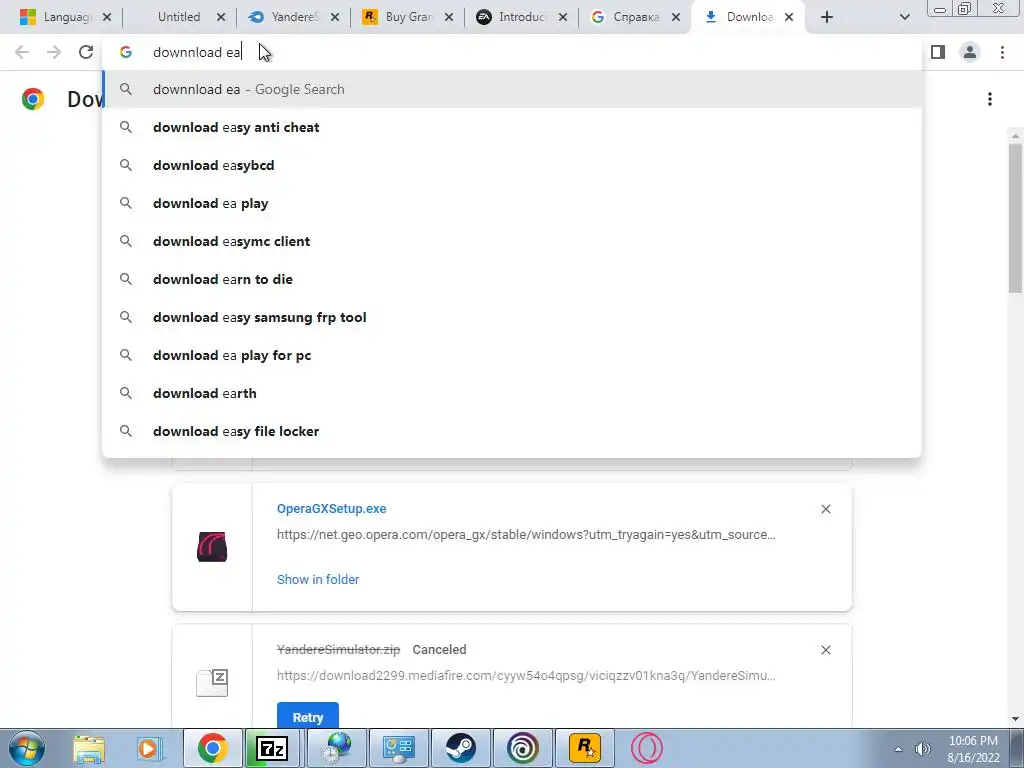Open the mediafire YandereSimulator source URL

pyautogui.click(x=526, y=676)
